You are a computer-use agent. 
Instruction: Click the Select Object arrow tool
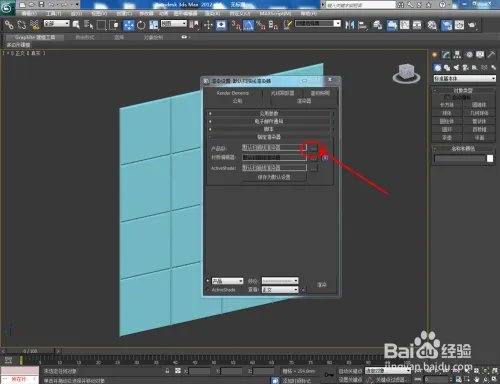(x=76, y=25)
